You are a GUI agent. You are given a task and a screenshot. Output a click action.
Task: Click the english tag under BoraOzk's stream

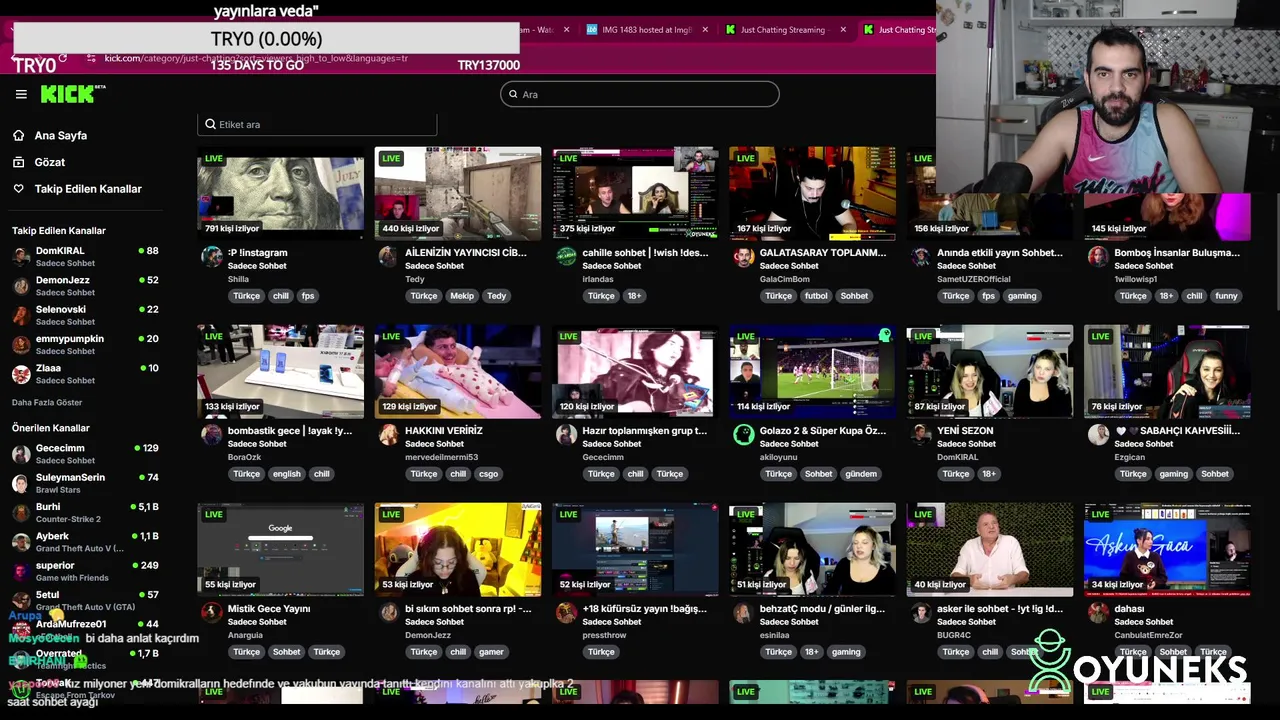(286, 474)
